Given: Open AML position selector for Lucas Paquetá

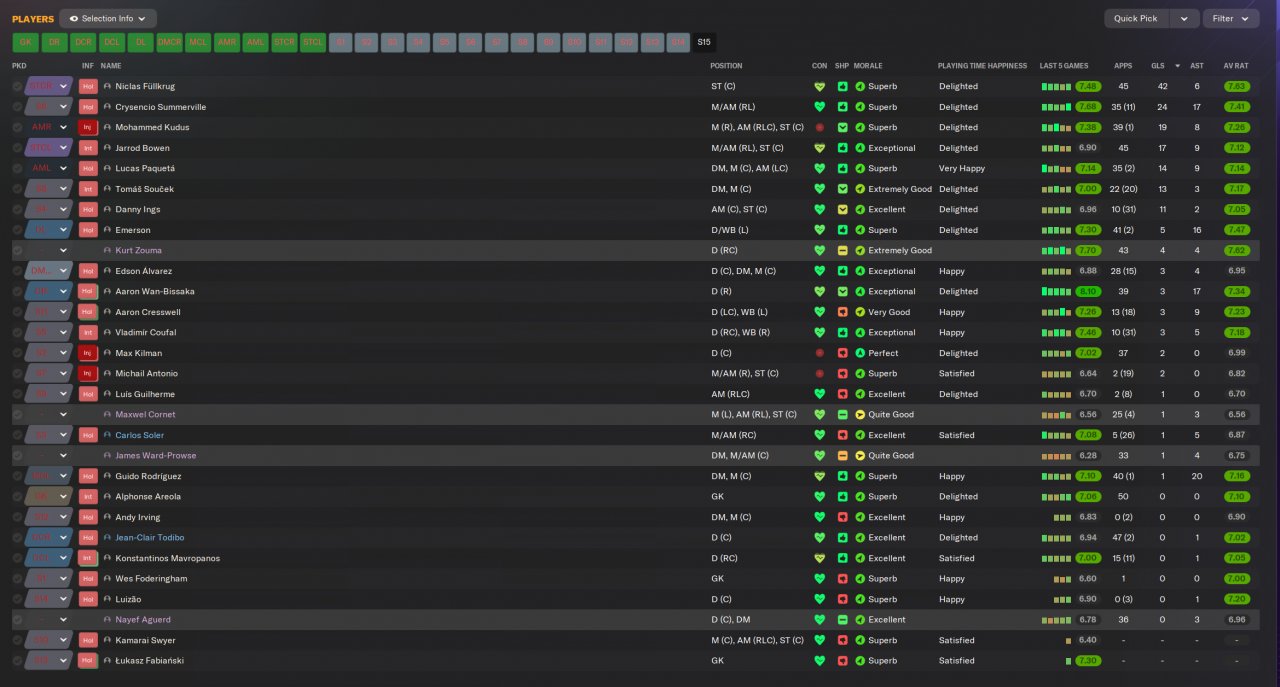Looking at the screenshot, I should tap(49, 168).
